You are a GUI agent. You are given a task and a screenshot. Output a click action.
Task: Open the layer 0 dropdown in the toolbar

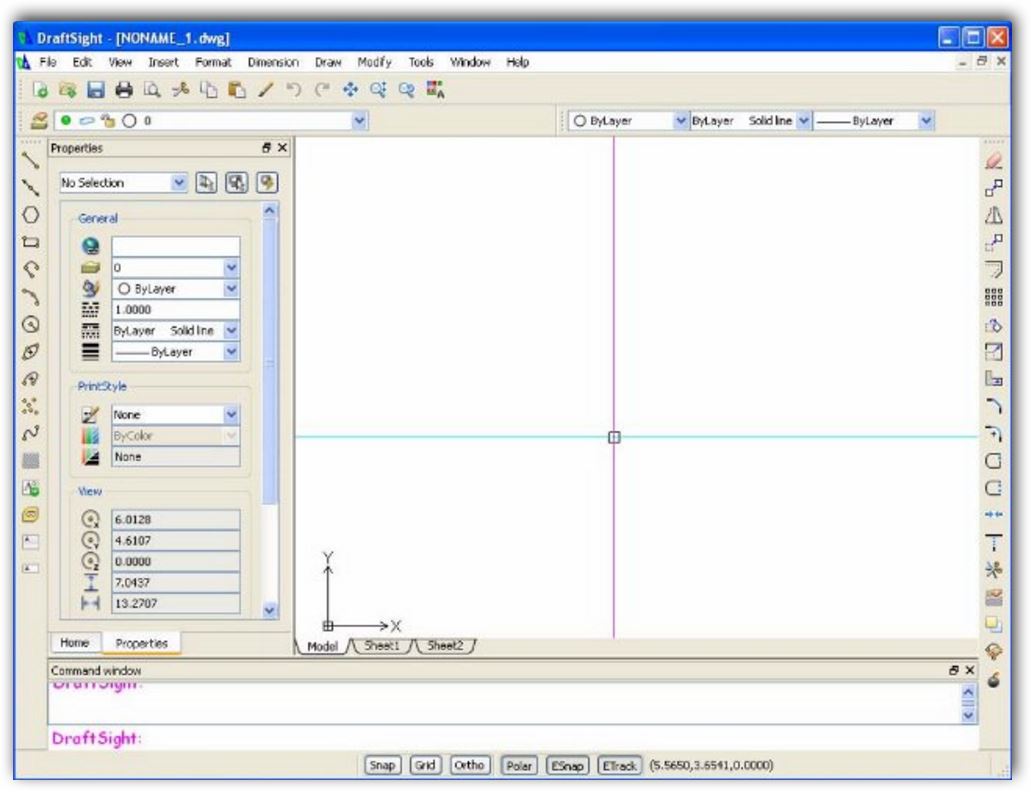pos(359,120)
